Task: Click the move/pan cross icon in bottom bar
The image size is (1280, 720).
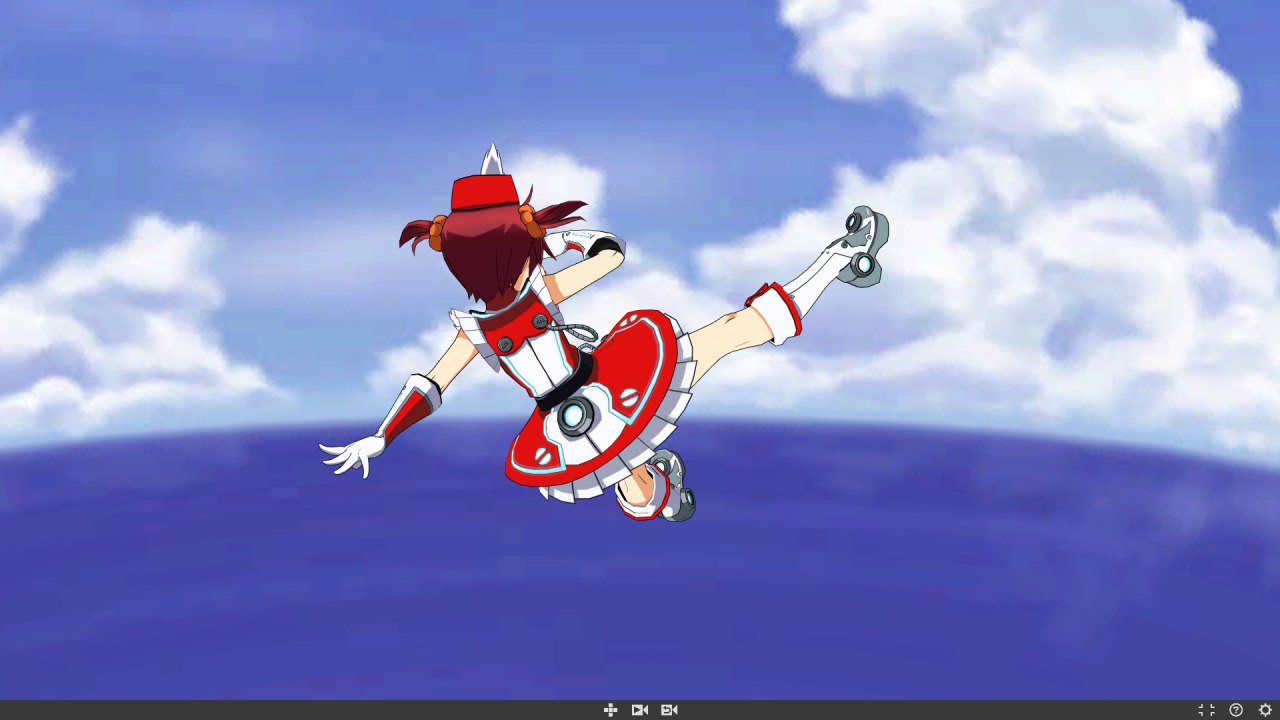Action: tap(610, 710)
